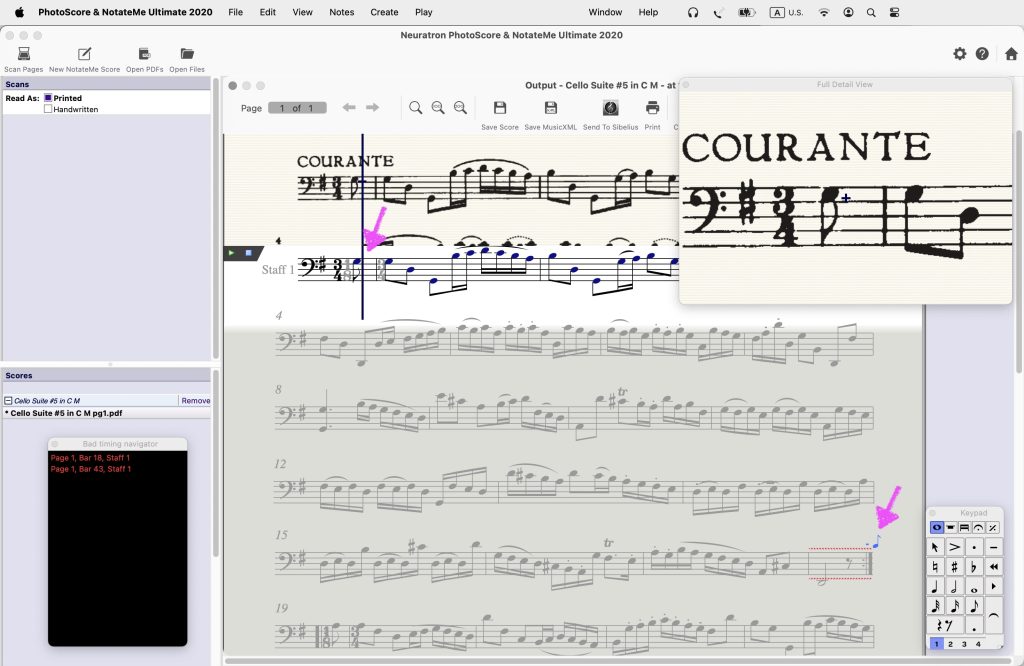The height and width of the screenshot is (666, 1024).
Task: Collapse the Cello Suite #5 score entry
Action: pos(9,400)
